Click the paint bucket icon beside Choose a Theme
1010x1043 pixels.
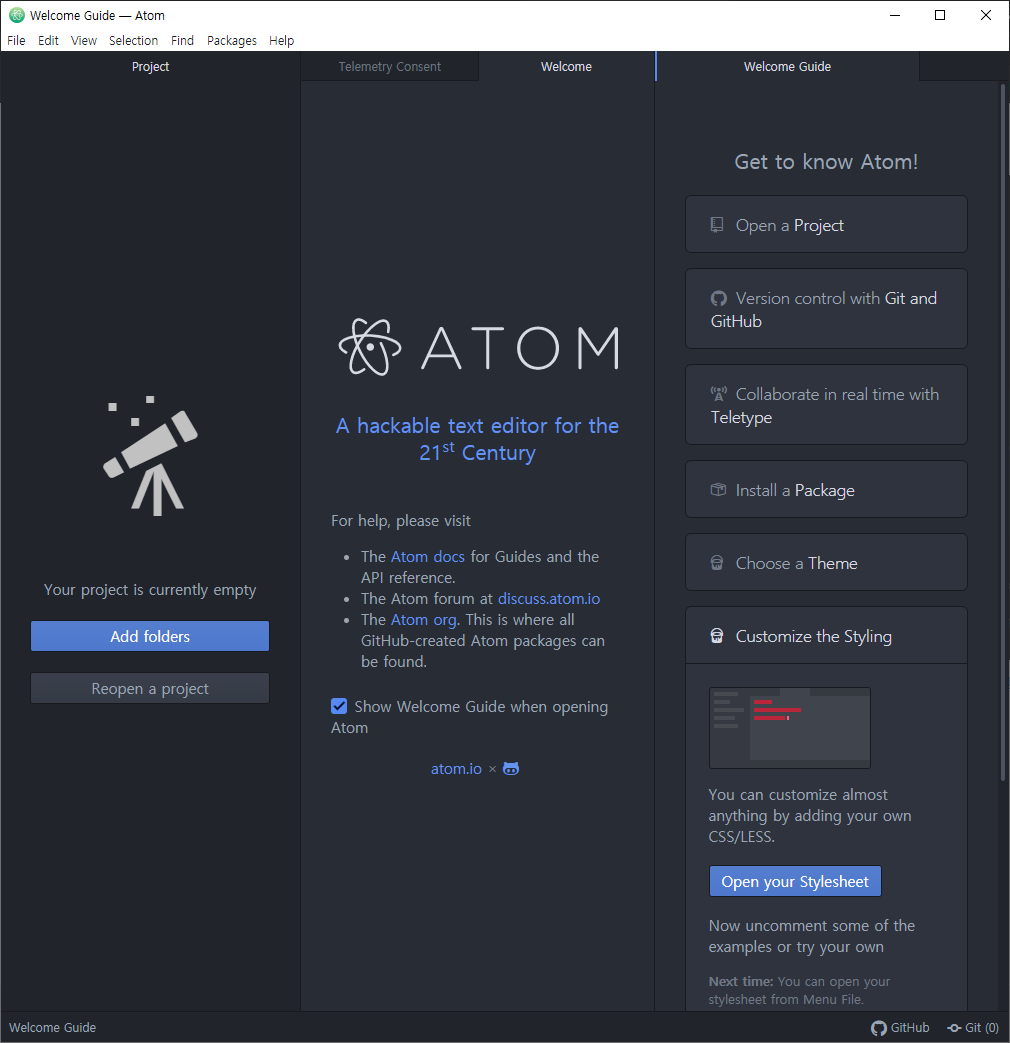pyautogui.click(x=717, y=563)
